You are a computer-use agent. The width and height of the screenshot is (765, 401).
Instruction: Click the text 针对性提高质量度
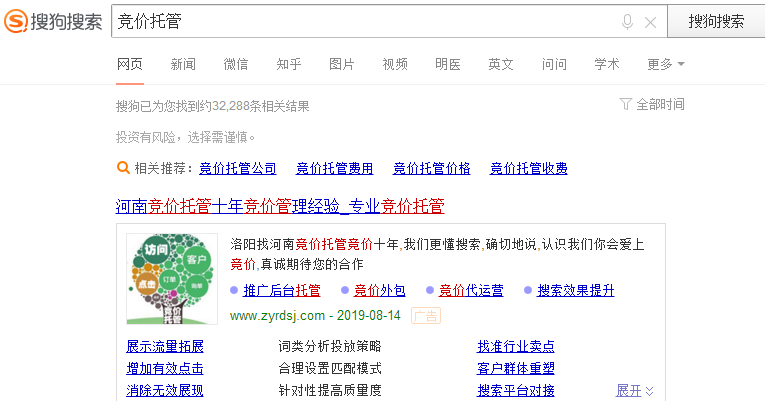tap(330, 390)
